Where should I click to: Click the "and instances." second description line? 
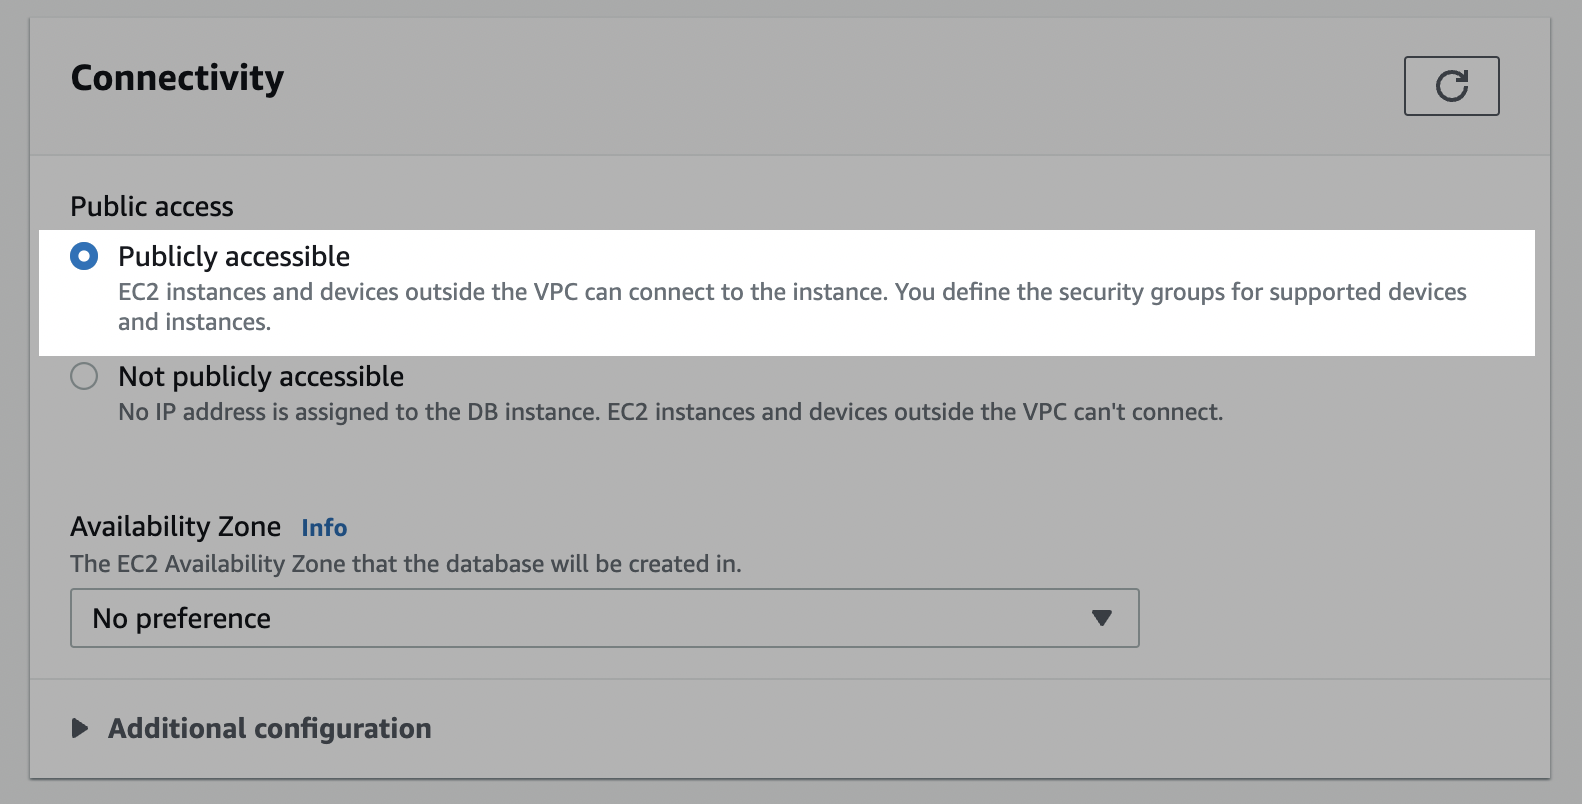click(195, 322)
